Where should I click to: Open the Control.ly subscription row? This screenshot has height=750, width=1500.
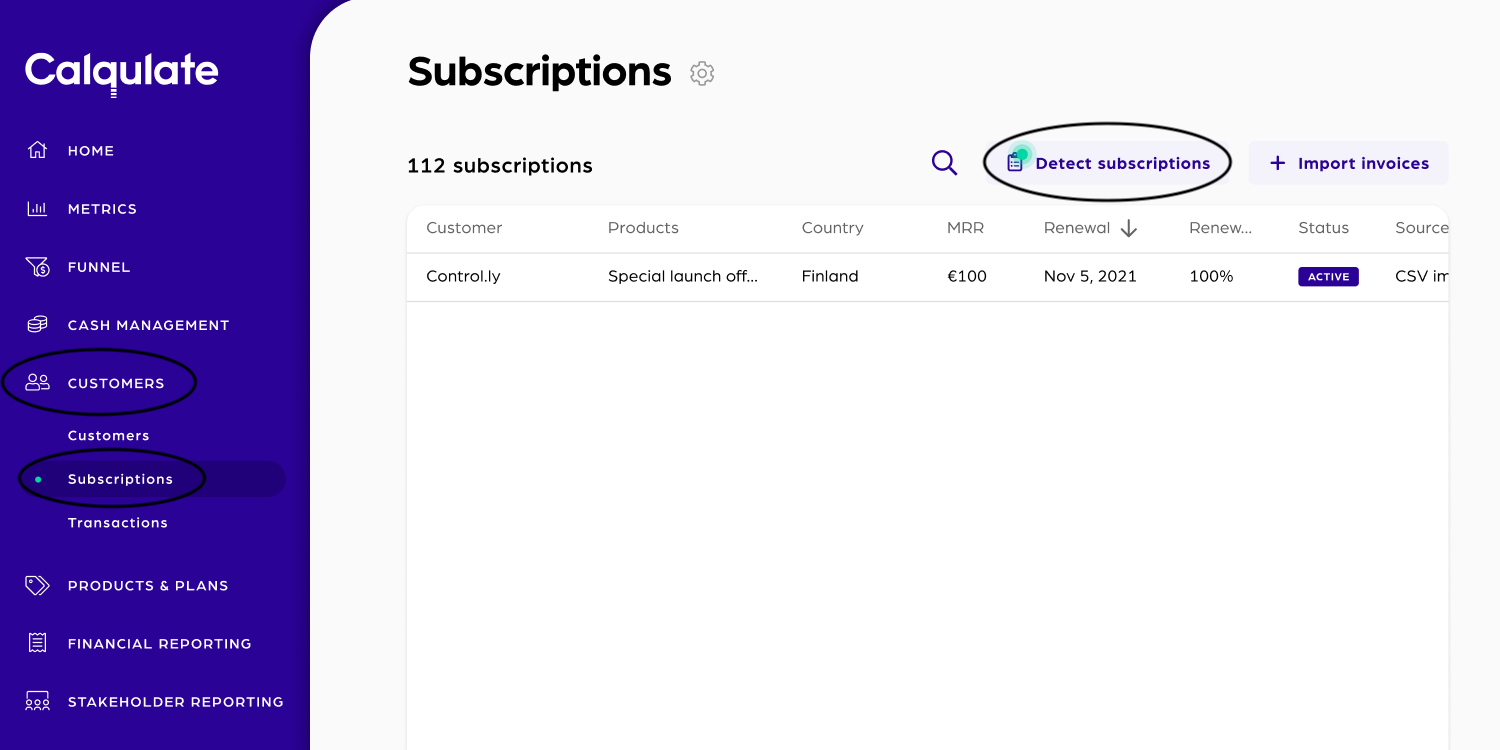pos(927,277)
